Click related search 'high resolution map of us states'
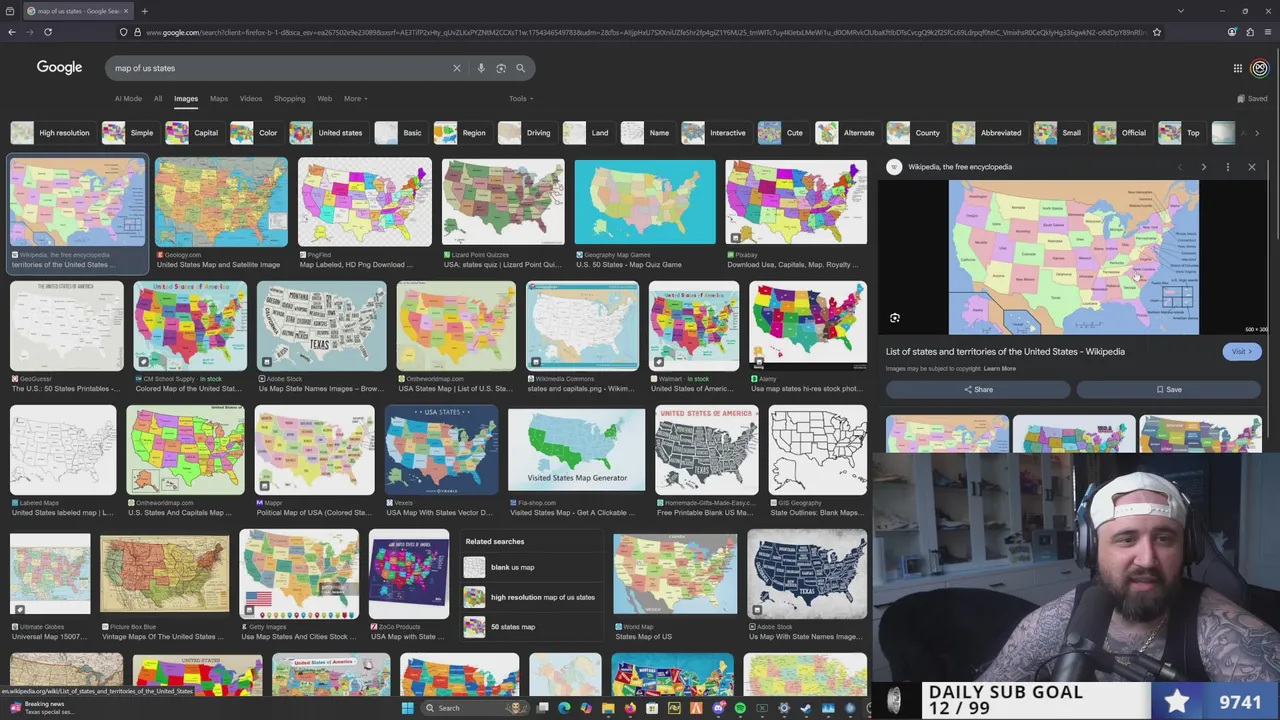Screen dimensions: 1280x720 point(530,597)
